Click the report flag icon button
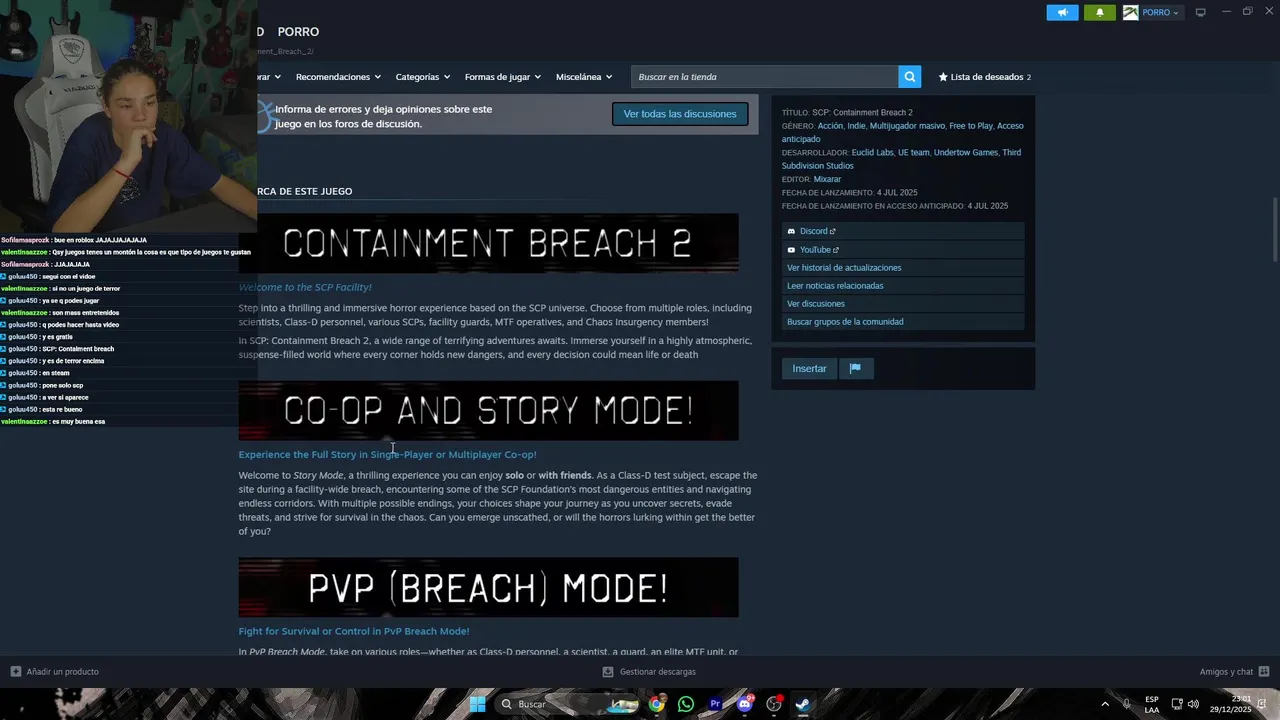Viewport: 1280px width, 720px height. tap(855, 369)
